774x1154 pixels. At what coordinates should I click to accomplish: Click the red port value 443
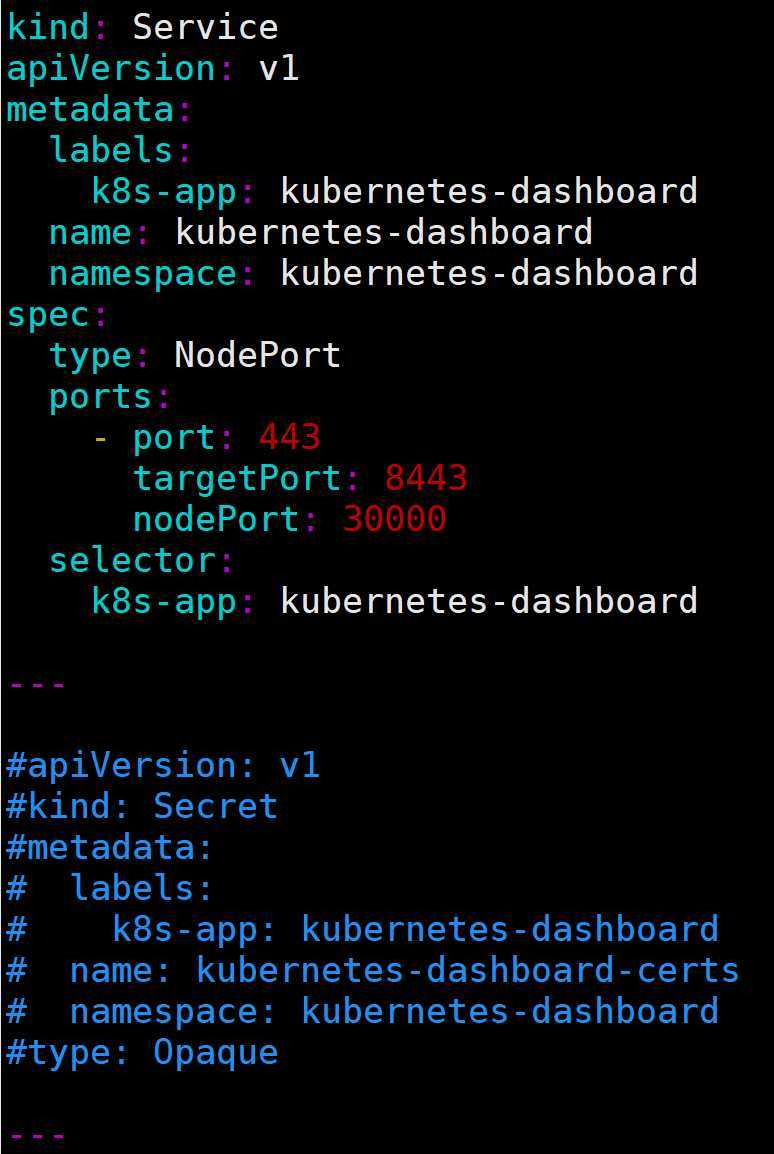pyautogui.click(x=289, y=437)
